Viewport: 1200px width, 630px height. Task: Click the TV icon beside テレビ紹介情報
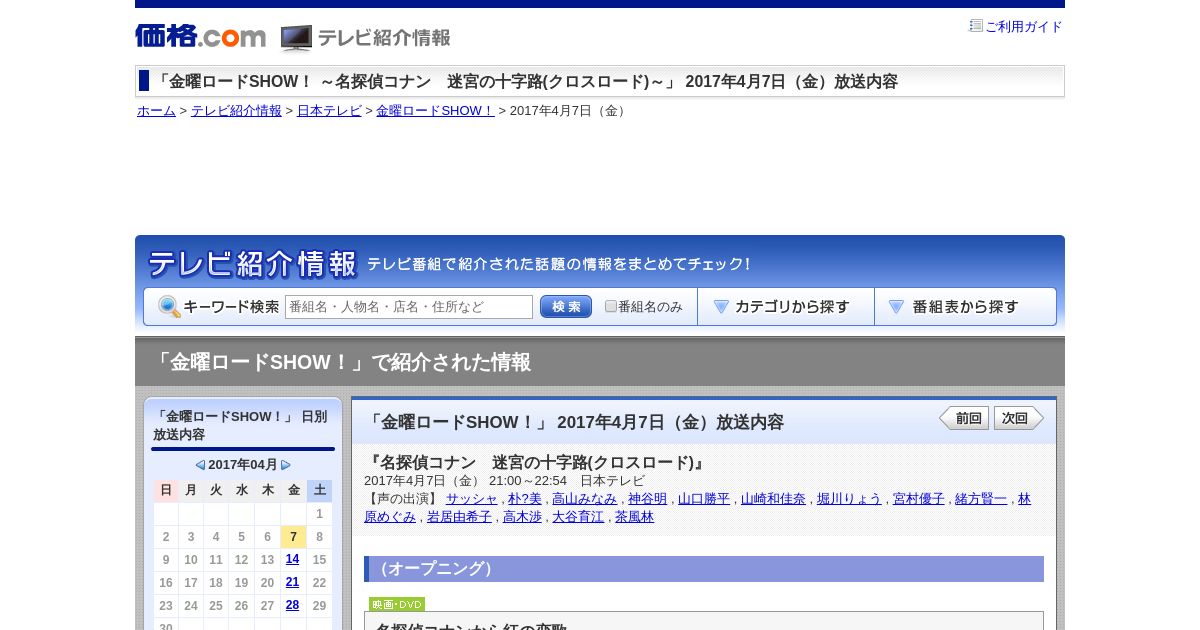[x=296, y=38]
